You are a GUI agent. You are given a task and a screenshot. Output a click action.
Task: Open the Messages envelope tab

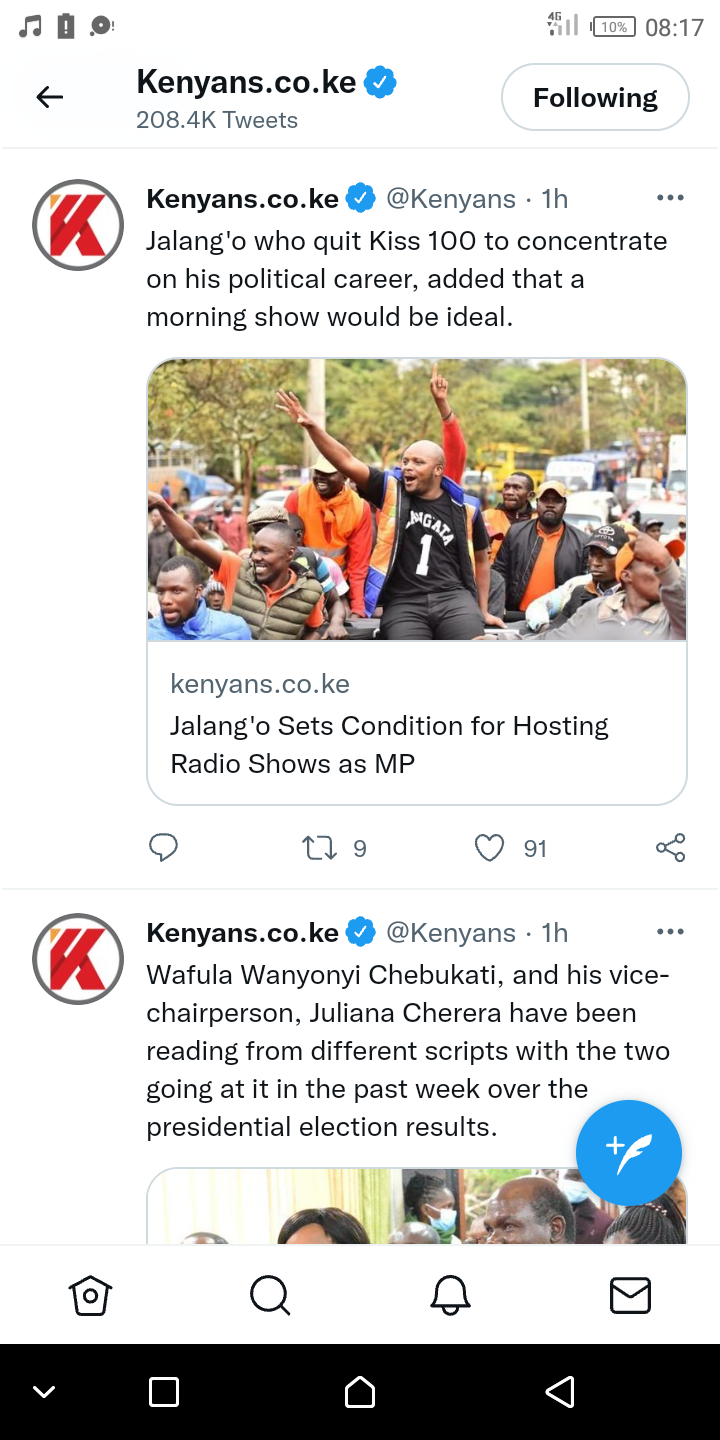tap(630, 1296)
